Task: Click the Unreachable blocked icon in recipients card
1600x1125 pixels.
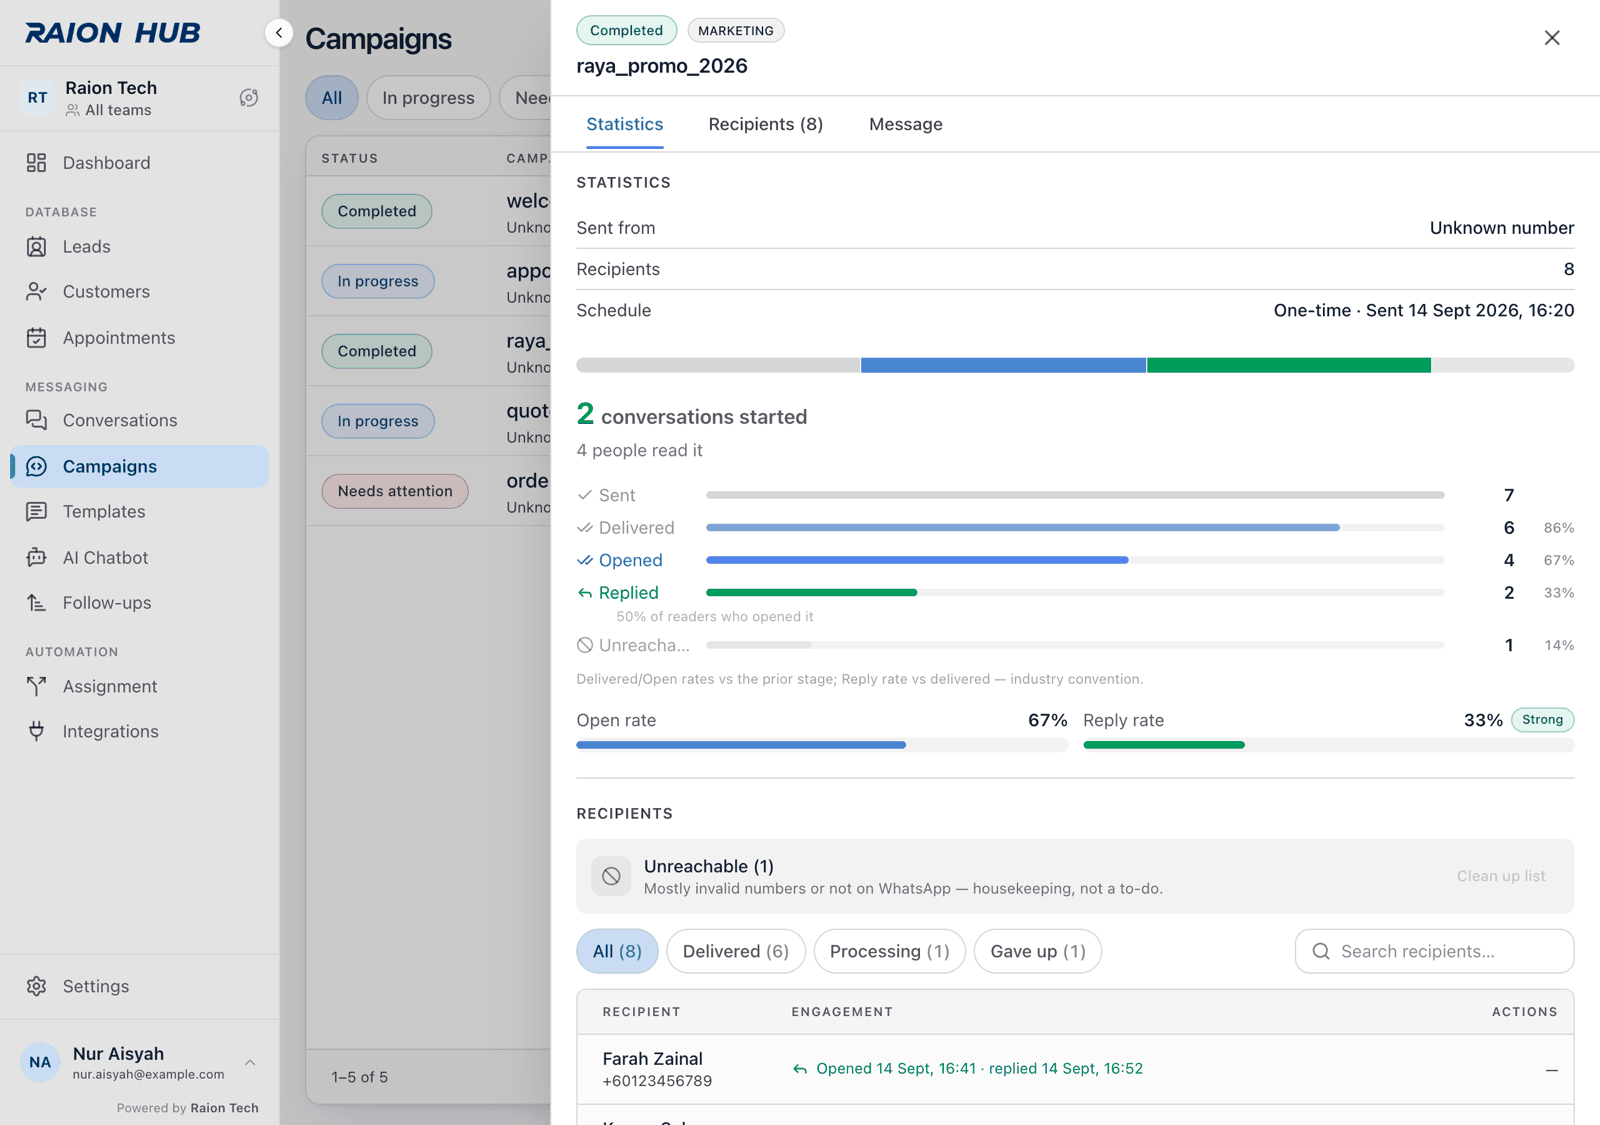Action: (x=611, y=876)
